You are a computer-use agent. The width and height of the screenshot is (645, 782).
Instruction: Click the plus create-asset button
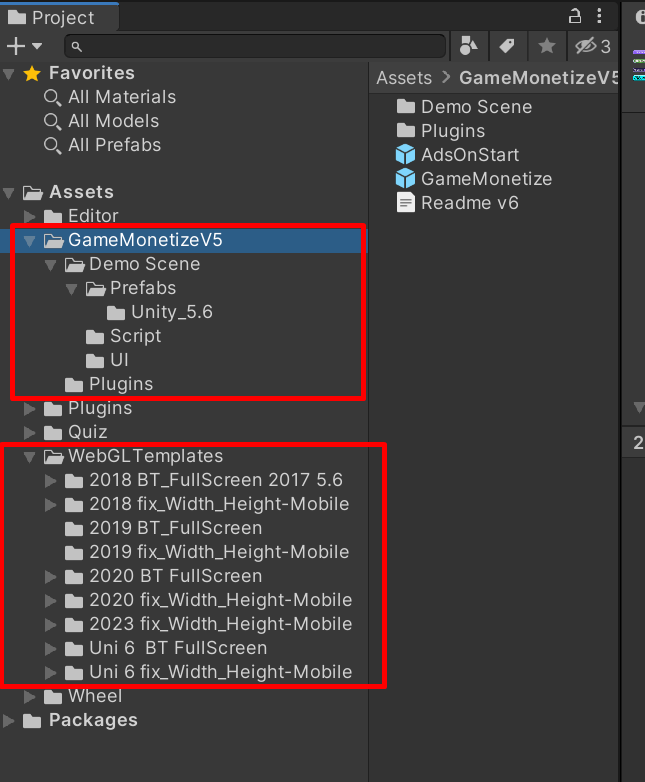16,46
